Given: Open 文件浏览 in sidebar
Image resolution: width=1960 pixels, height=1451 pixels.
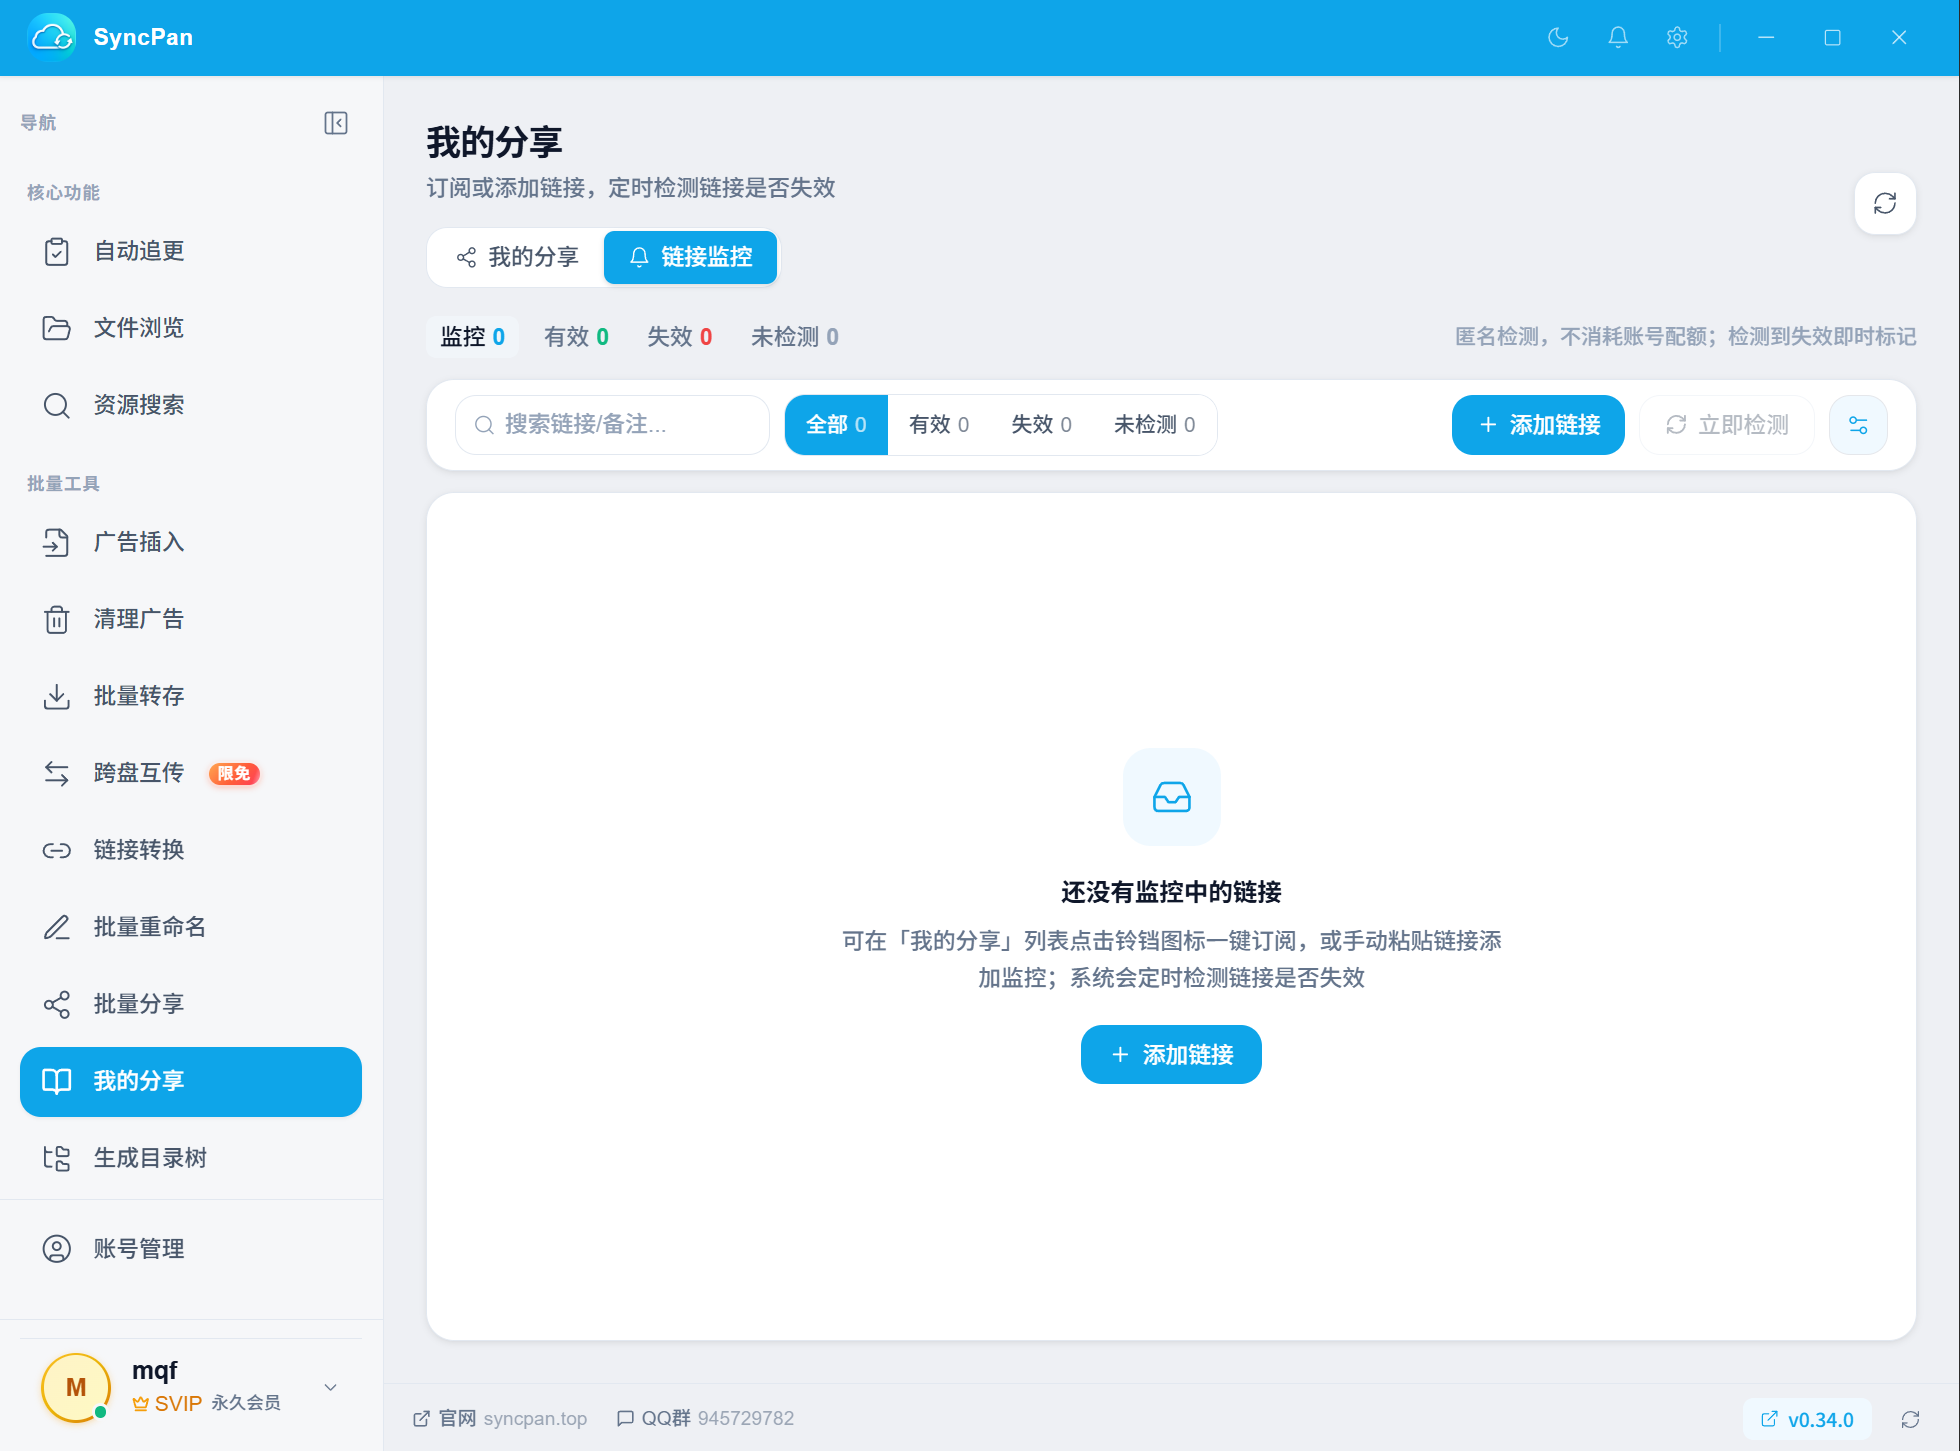Looking at the screenshot, I should click(191, 328).
